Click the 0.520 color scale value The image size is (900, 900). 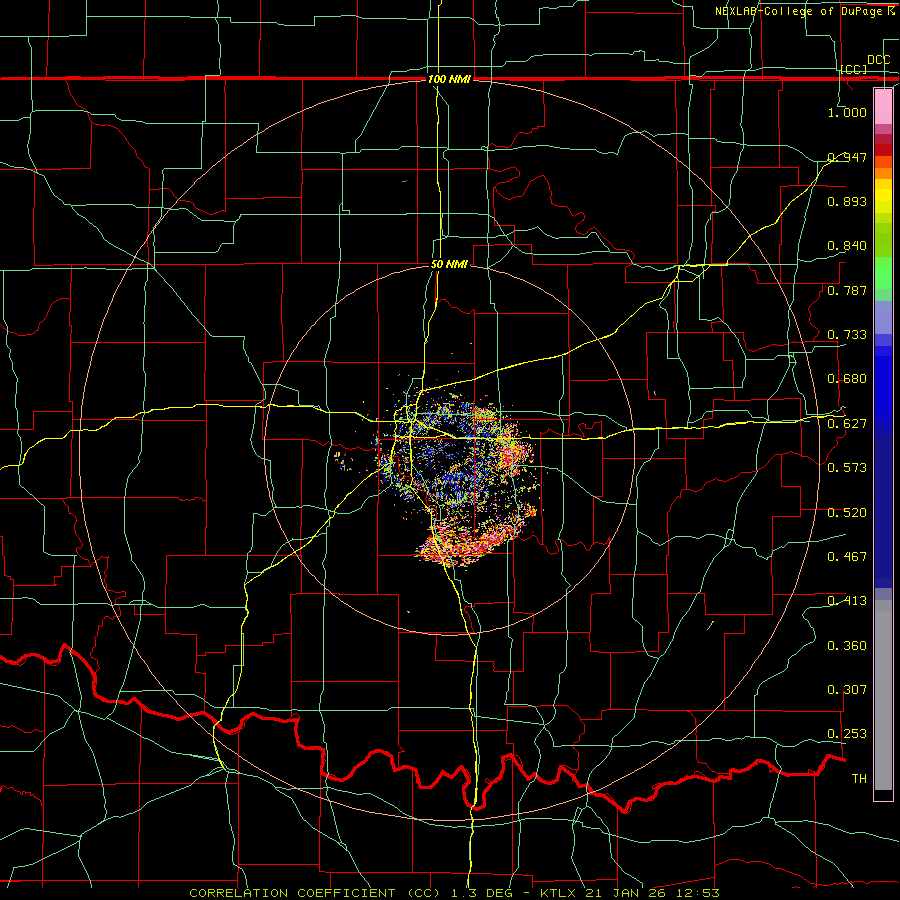[847, 513]
